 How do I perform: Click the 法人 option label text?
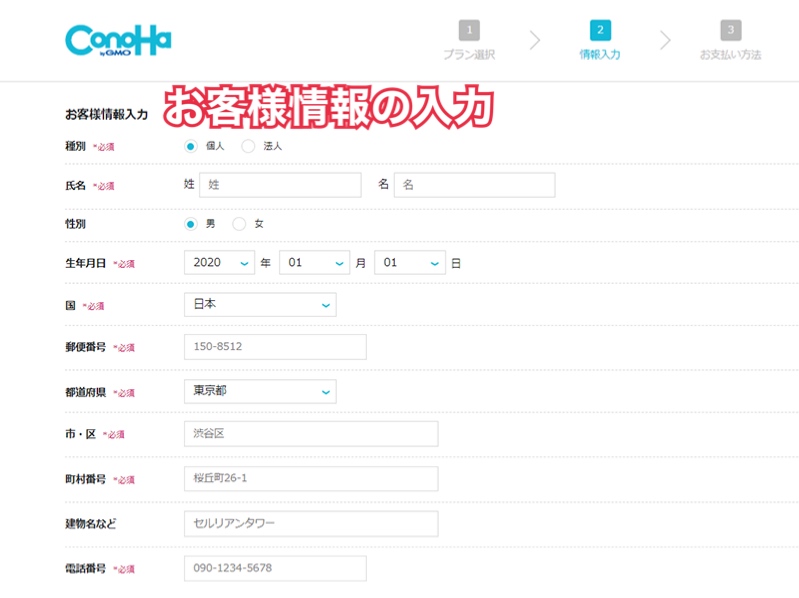click(273, 146)
